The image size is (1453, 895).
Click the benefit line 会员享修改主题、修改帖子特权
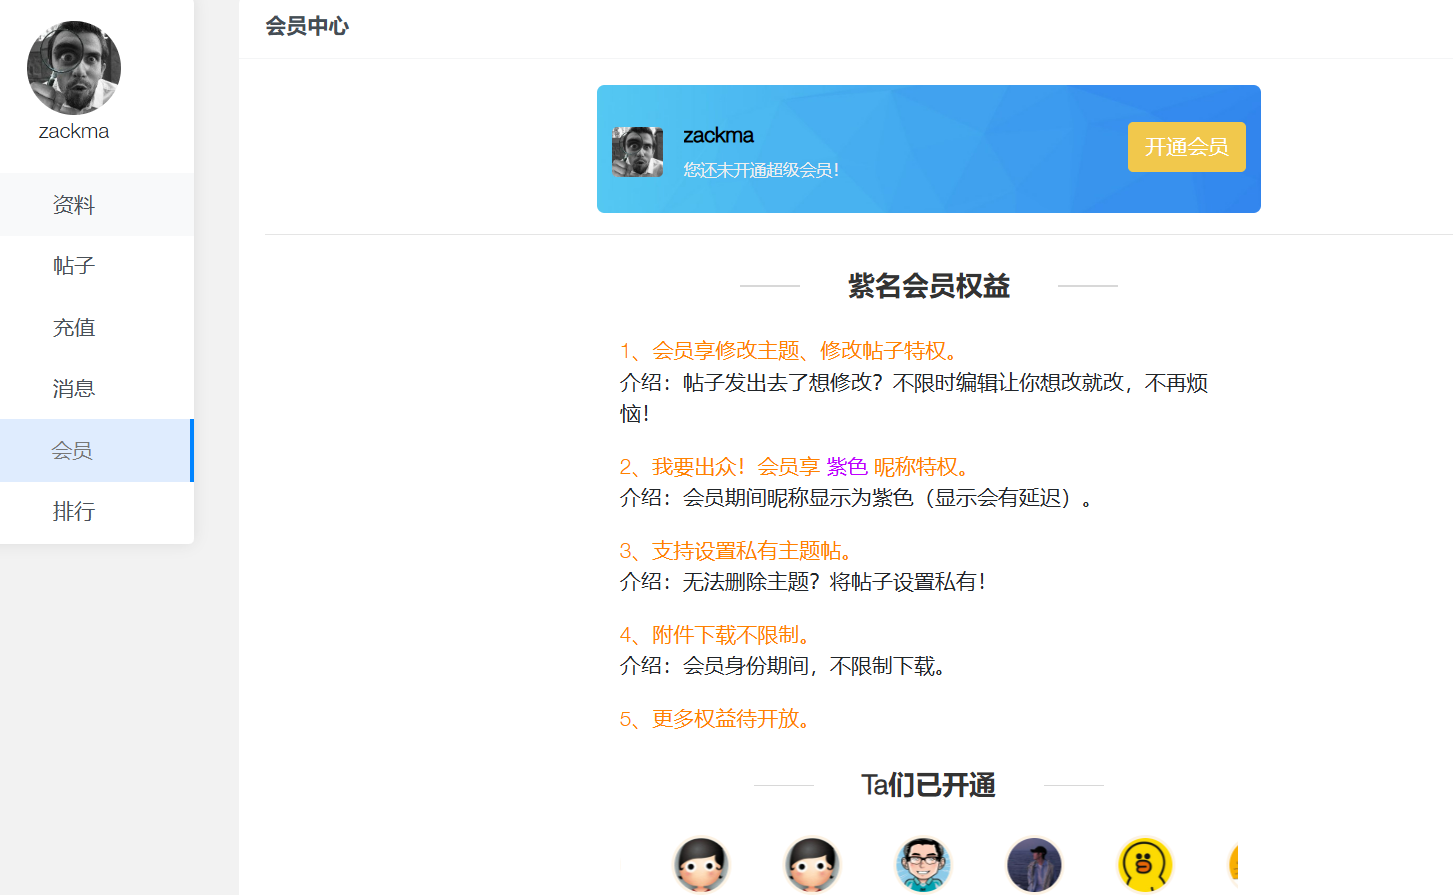point(791,351)
